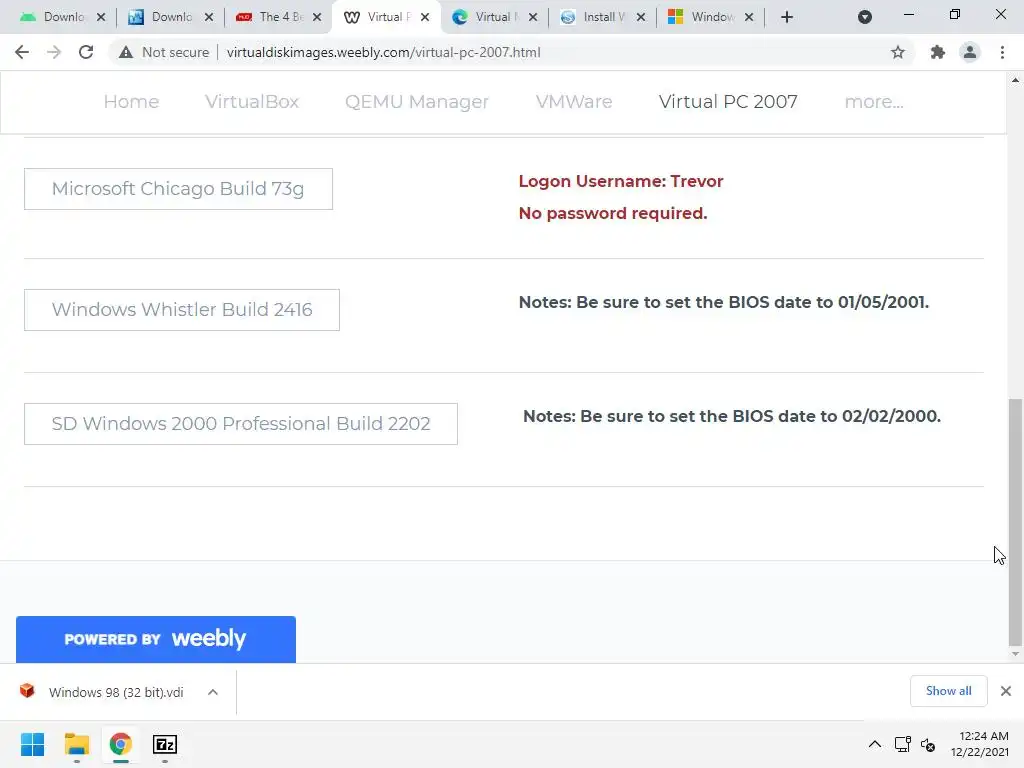This screenshot has width=1024, height=768.
Task: Download Windows Whistler Build 2416
Action: tap(182, 310)
